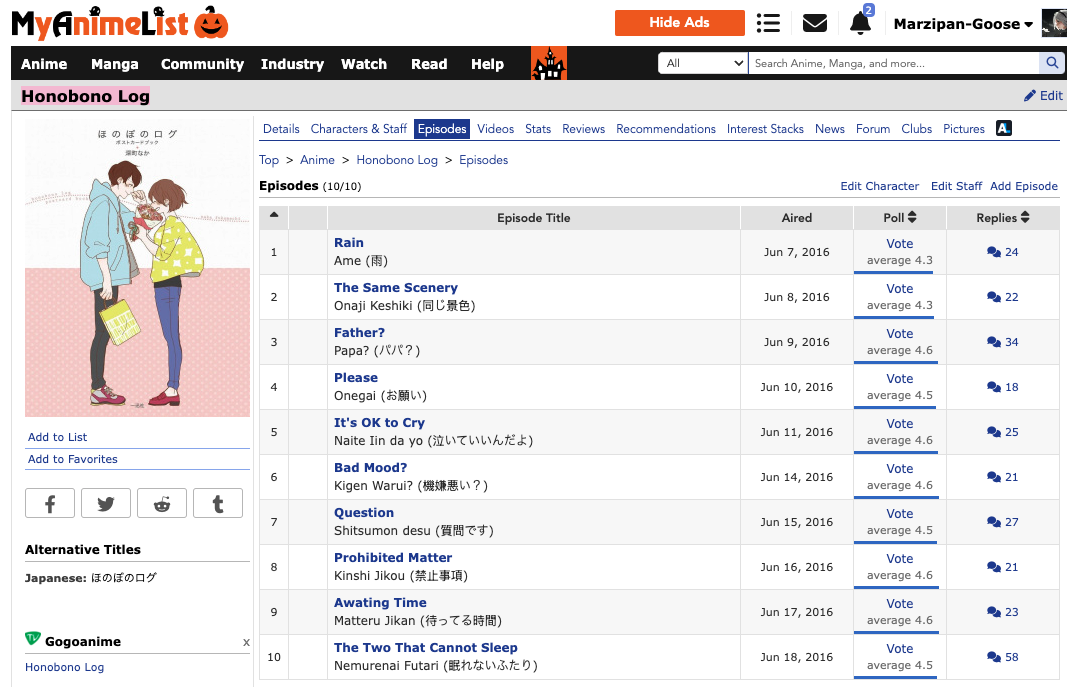1067x687 pixels.
Task: Share page on Facebook
Action: point(50,504)
